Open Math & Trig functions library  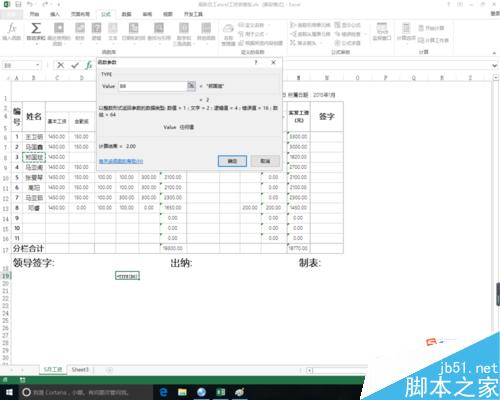point(184,33)
